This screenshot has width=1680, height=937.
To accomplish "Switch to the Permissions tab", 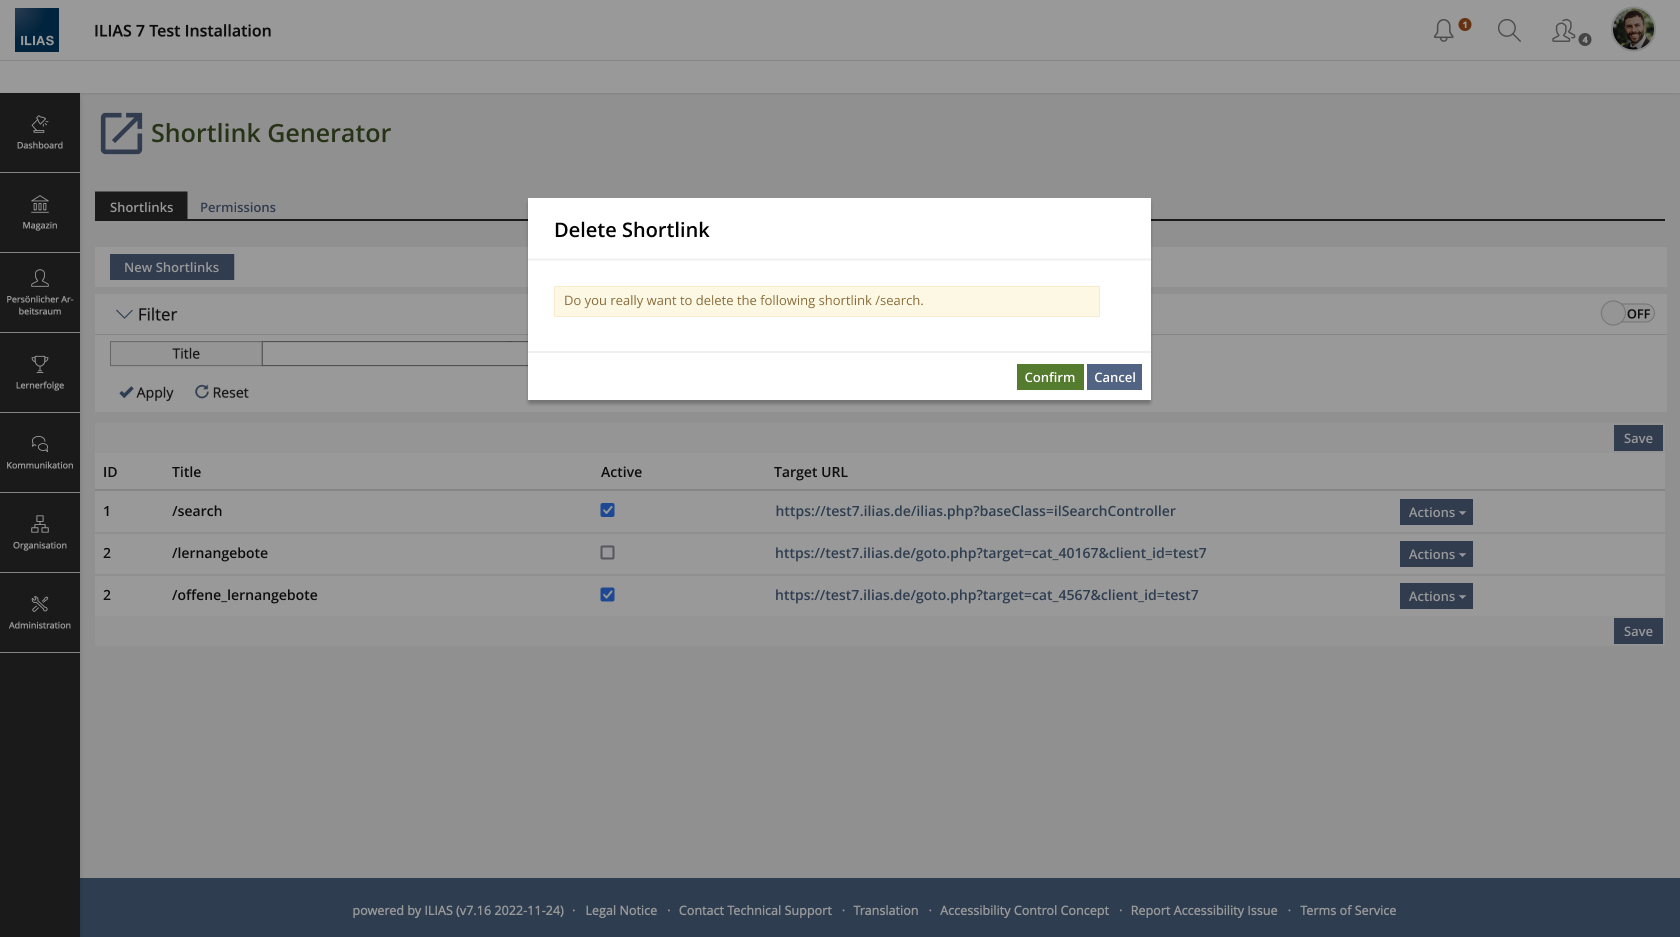I will (x=238, y=207).
